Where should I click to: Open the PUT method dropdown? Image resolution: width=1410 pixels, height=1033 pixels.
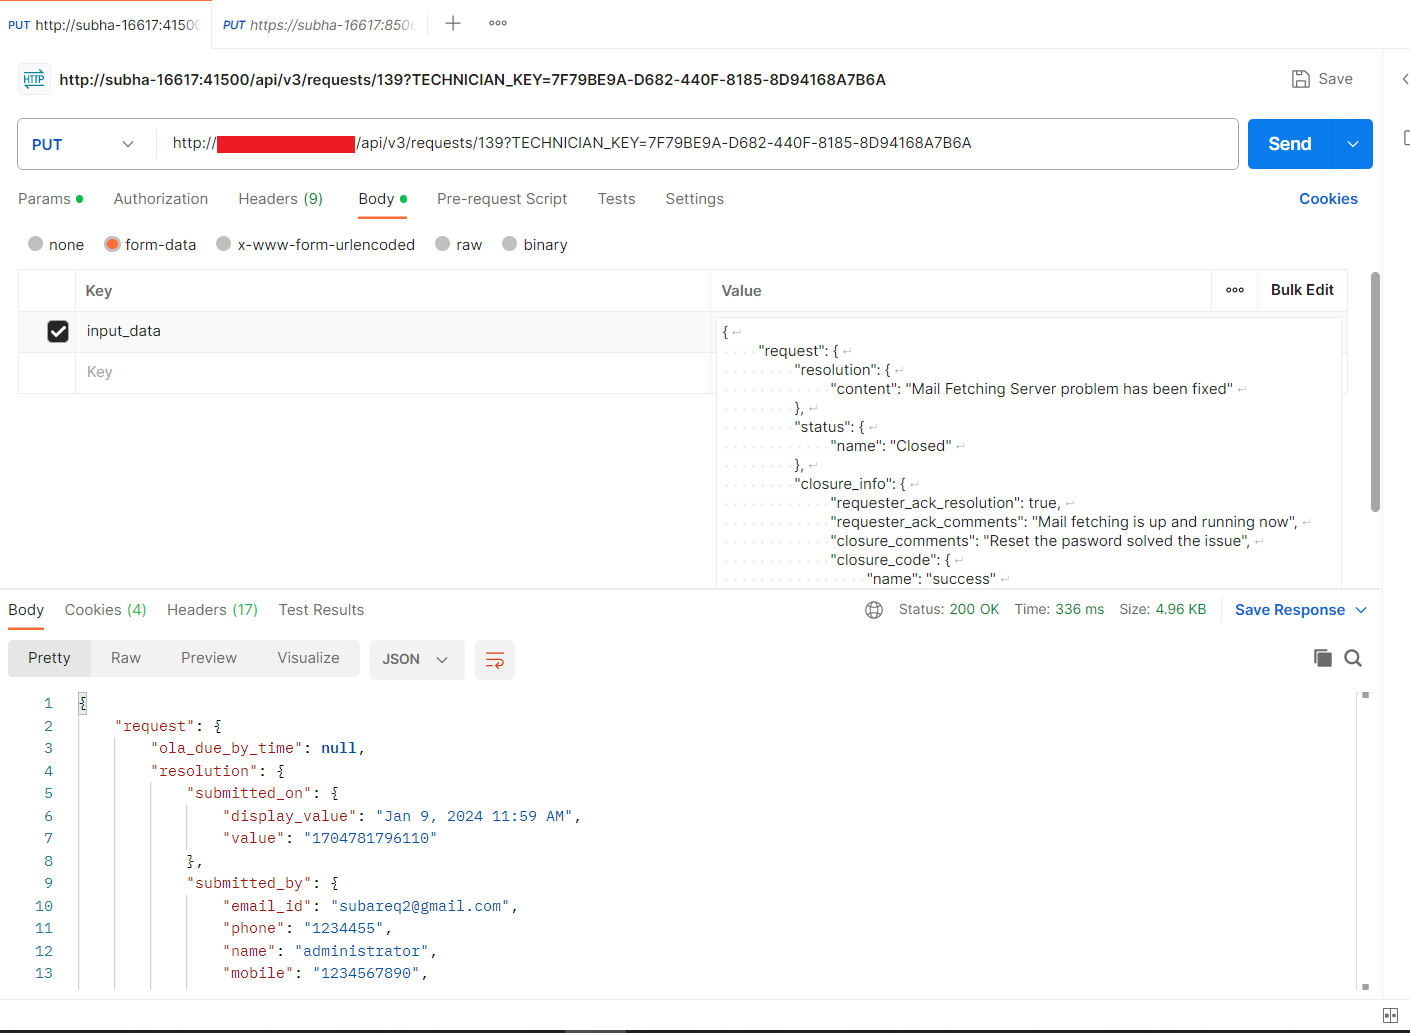click(x=86, y=144)
